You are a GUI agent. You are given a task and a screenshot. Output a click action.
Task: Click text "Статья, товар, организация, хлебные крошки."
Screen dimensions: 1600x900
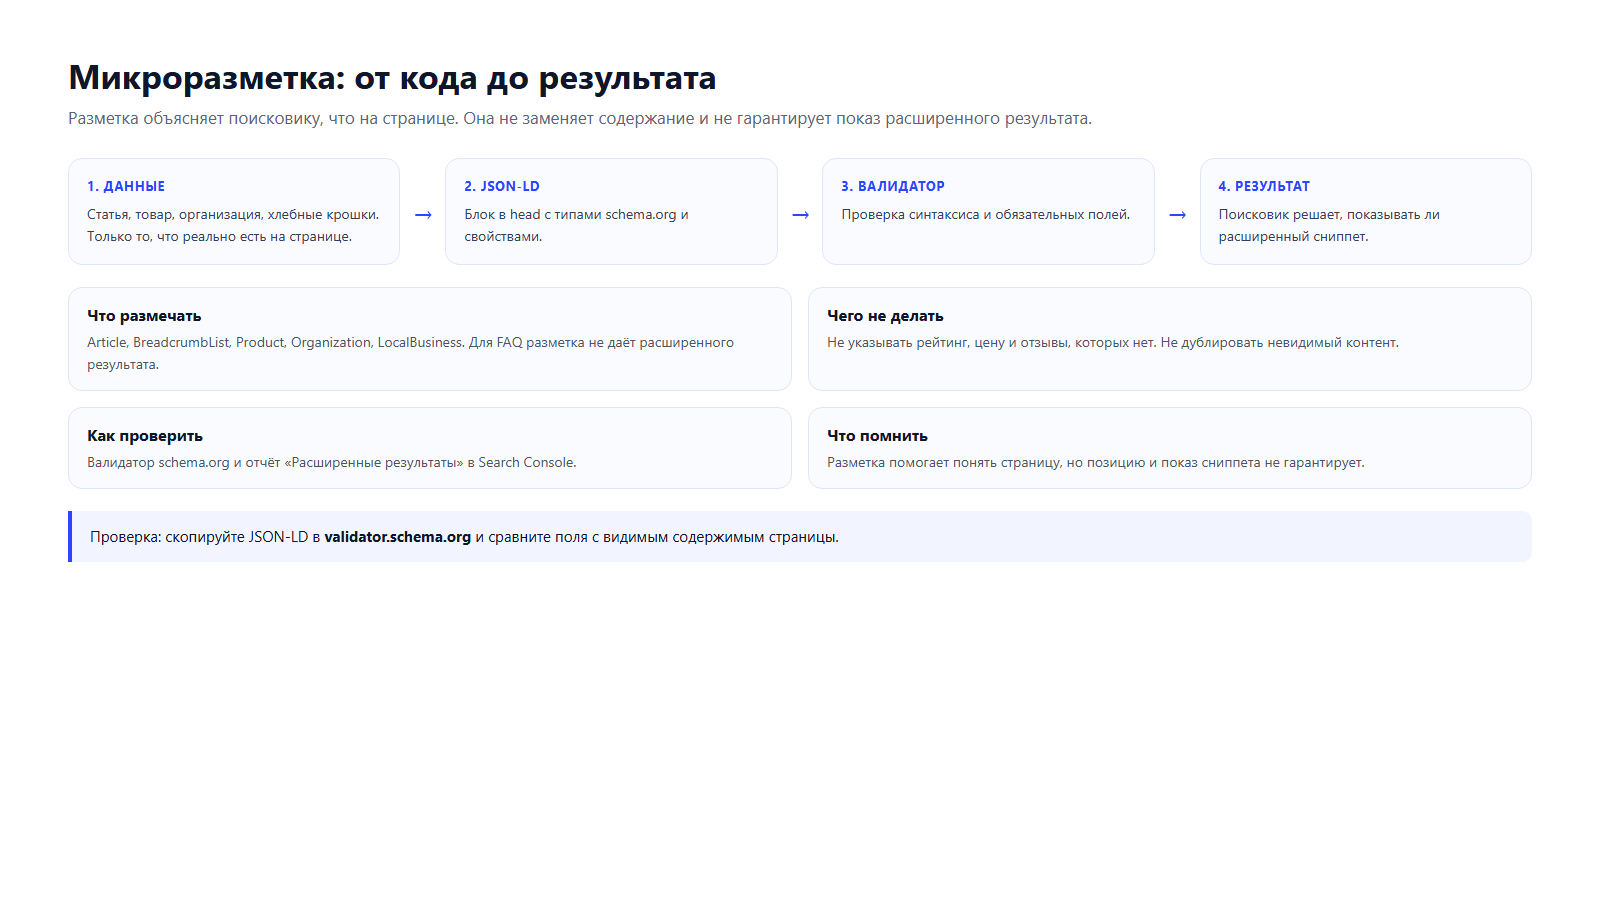[233, 214]
